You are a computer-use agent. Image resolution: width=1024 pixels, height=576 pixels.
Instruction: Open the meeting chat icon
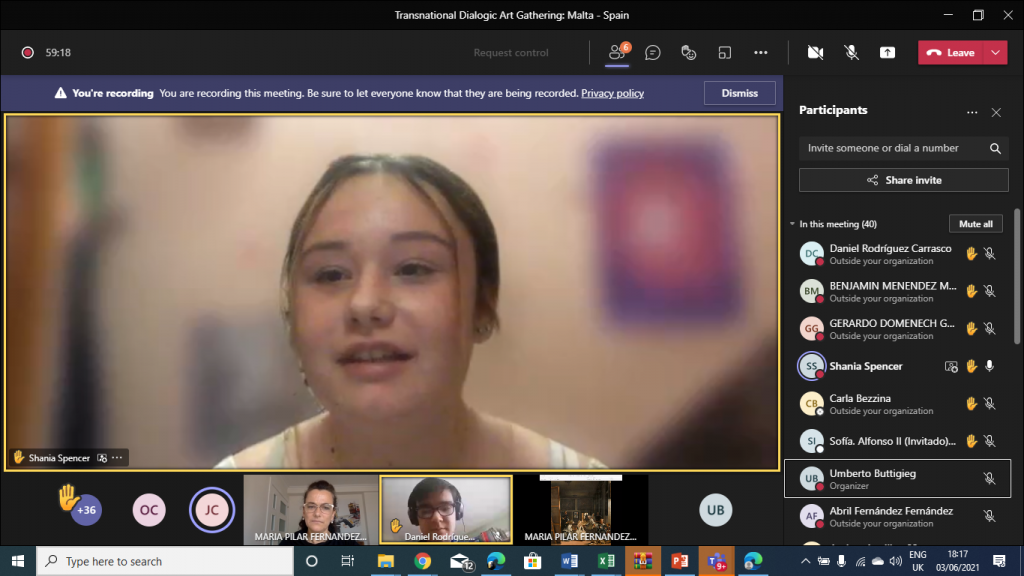tap(653, 53)
